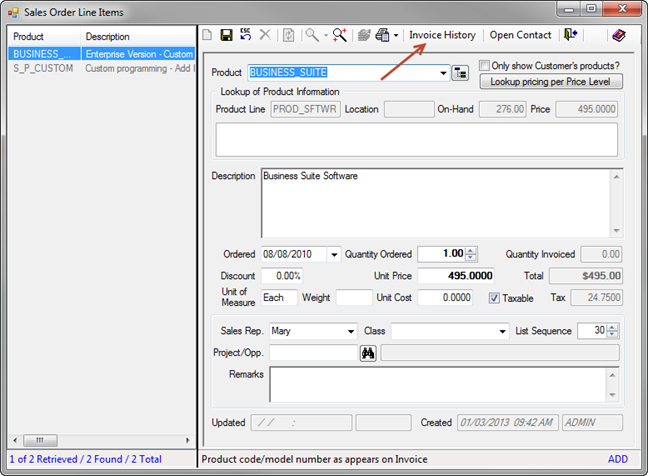Viewport: 648px width, 476px height.
Task: Click the New record toolbar icon
Action: [207, 35]
